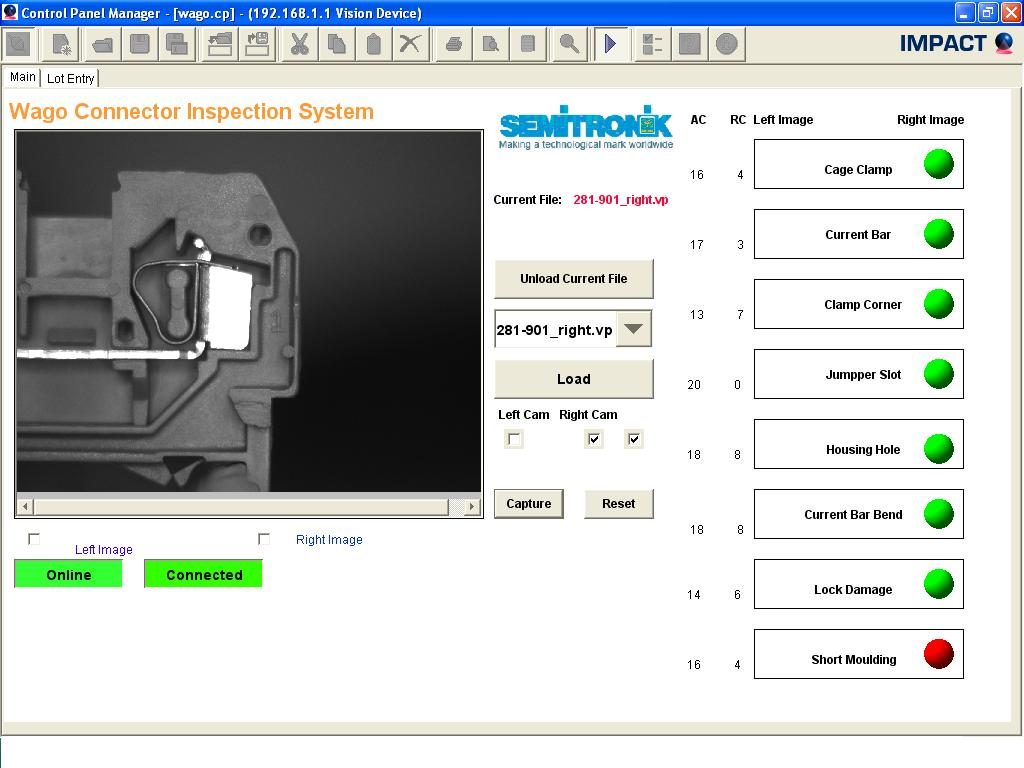Check the Right Image checkbox
Screen dimensions: 1024x768
[x=264, y=539]
